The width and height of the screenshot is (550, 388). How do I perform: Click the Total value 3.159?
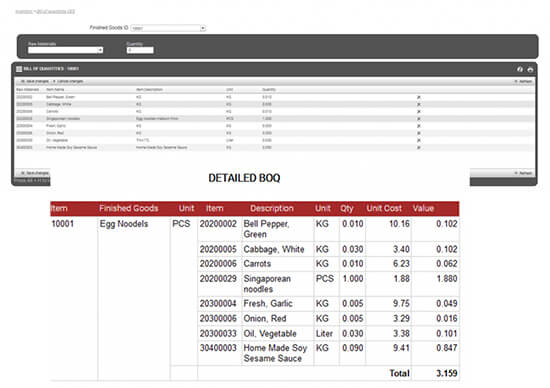point(447,373)
